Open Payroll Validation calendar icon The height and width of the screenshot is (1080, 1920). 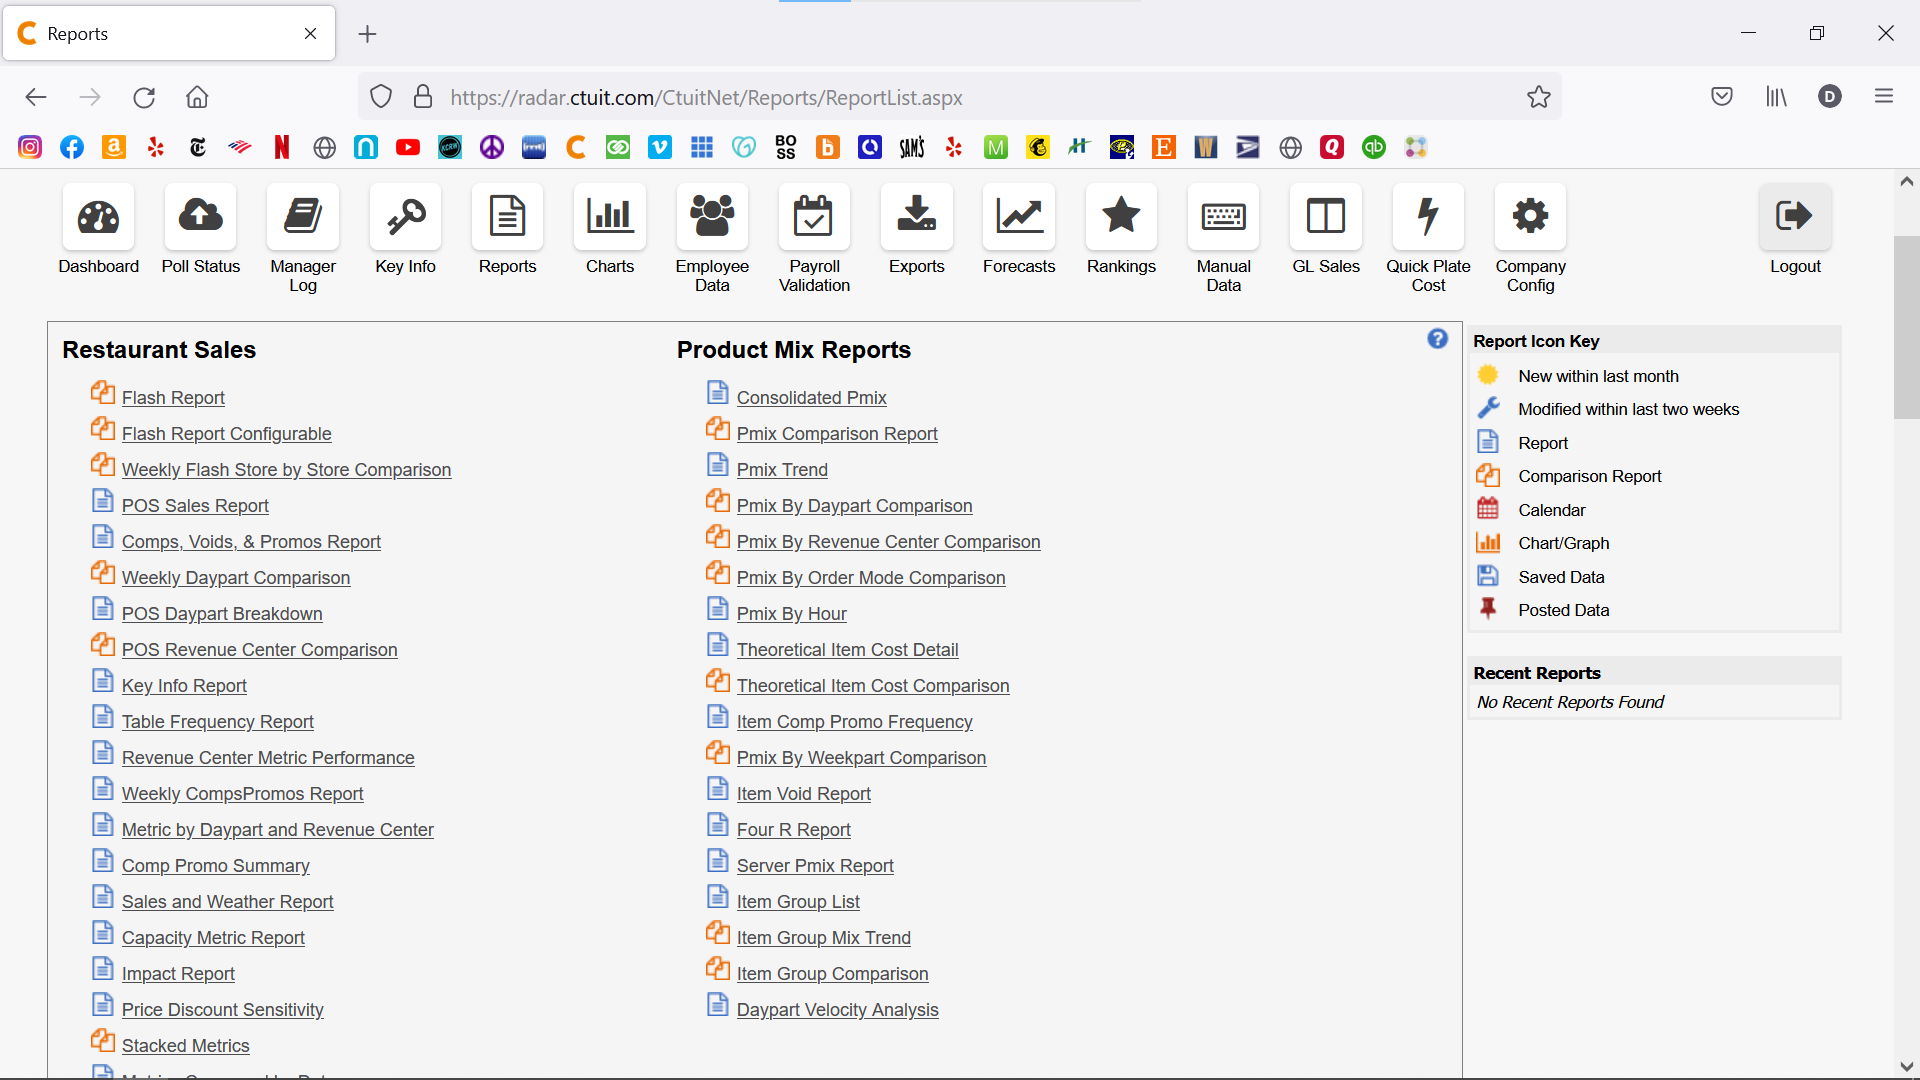(x=814, y=216)
